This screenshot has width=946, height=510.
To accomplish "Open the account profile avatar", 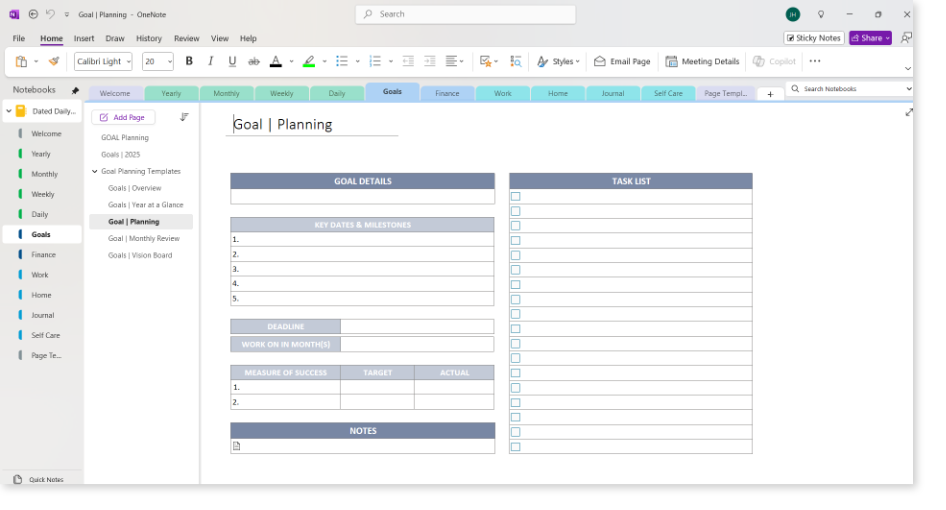I will tap(793, 14).
